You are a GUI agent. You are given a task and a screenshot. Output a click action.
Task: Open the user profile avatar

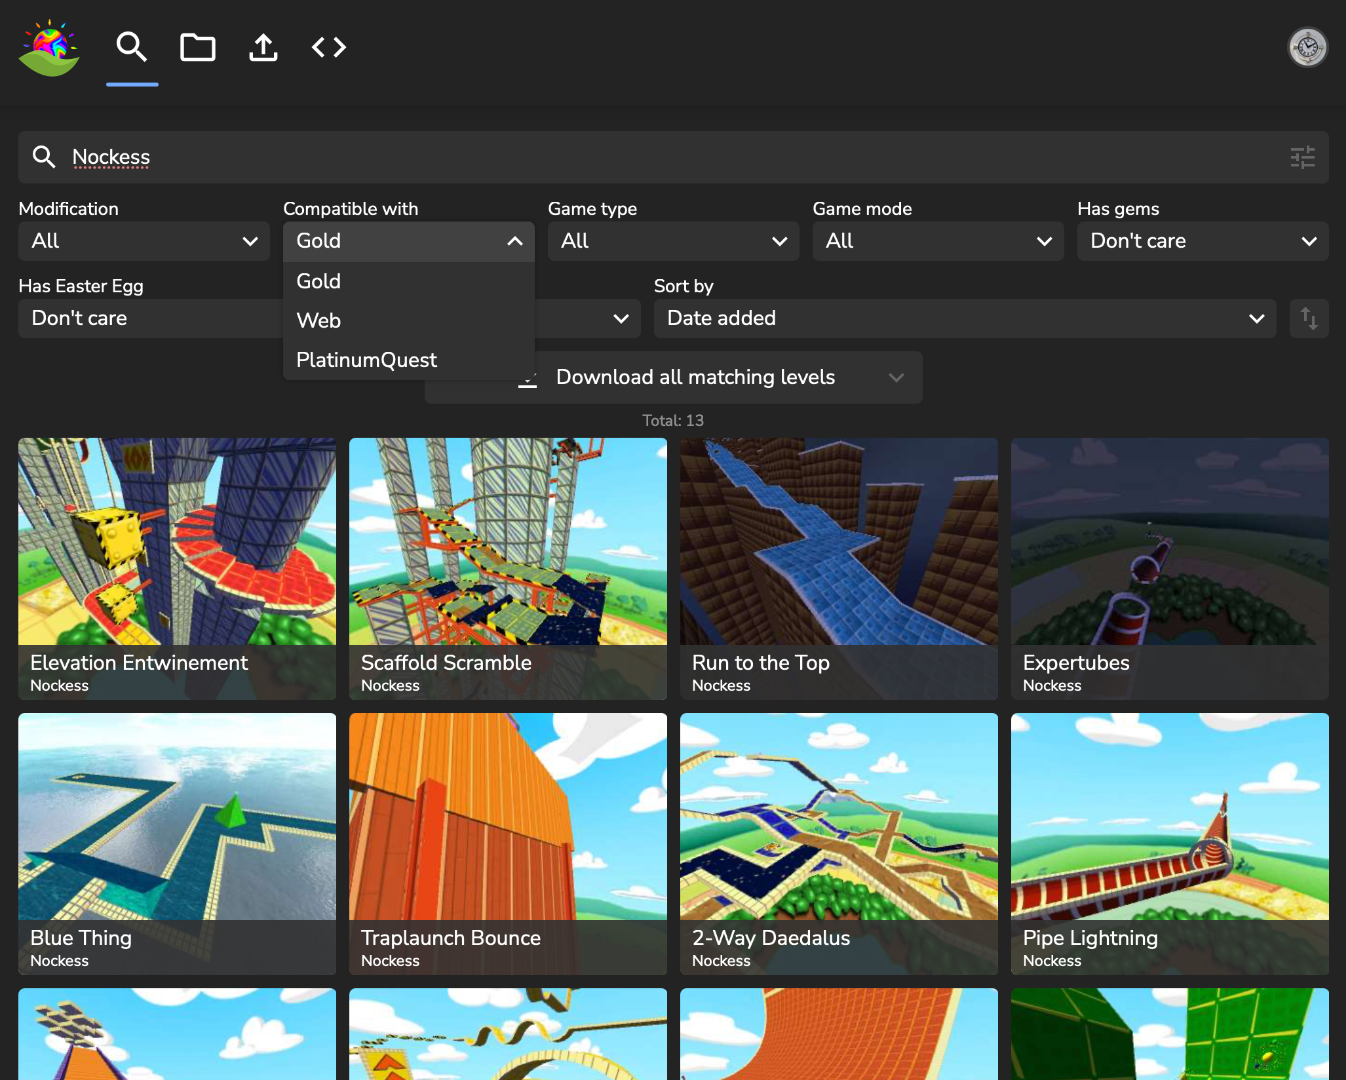click(1307, 47)
